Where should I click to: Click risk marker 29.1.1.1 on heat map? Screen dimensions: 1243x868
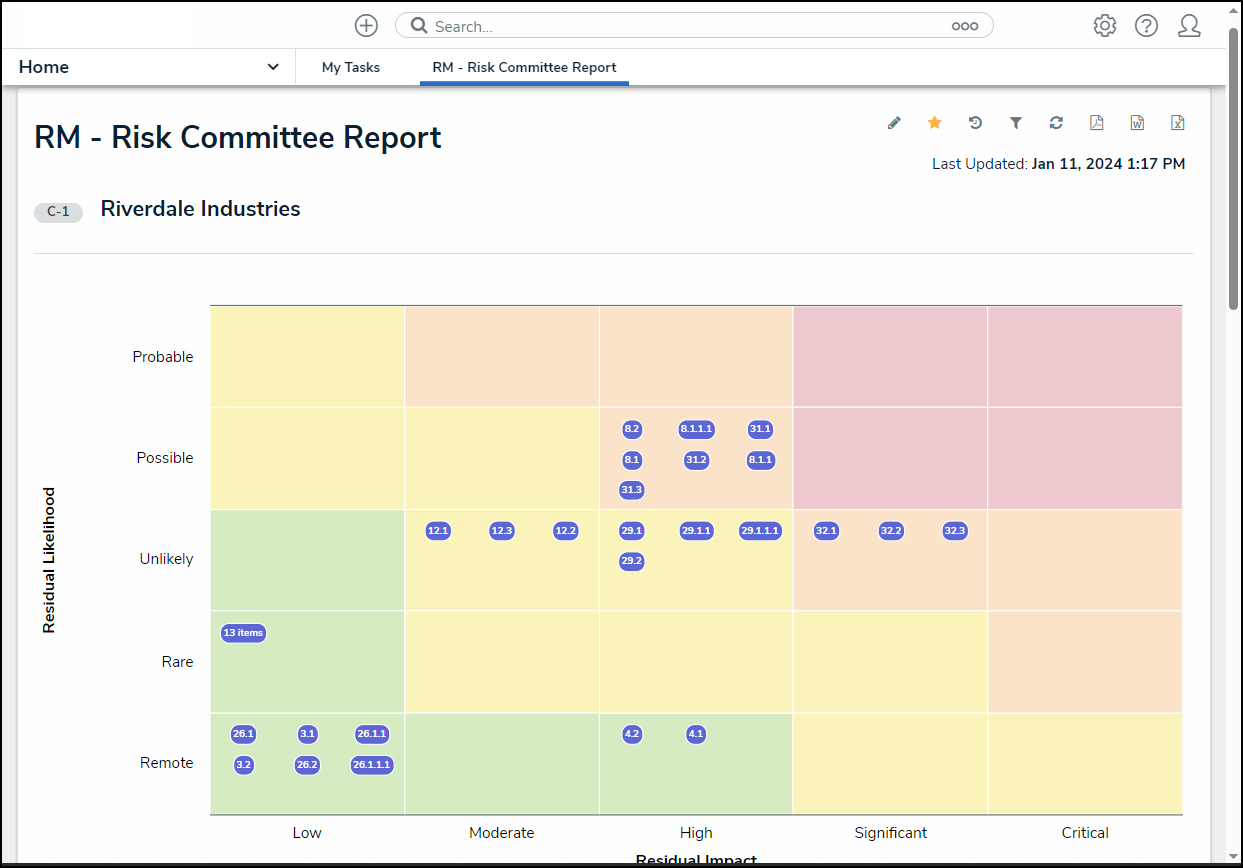(760, 531)
